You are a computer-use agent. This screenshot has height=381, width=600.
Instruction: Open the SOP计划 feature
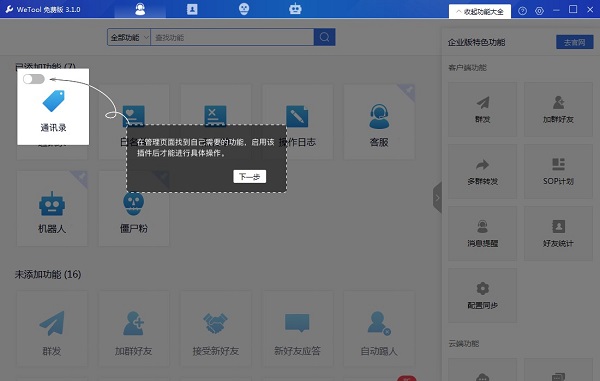click(558, 171)
